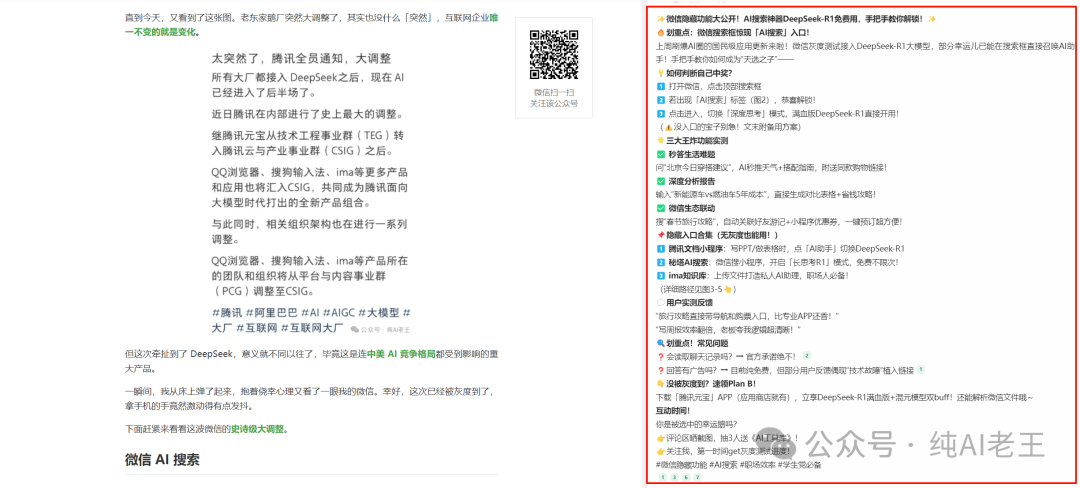Screen dimensions: 1080x488
Task: Click the bold label '深度分析报告'
Action: click(691, 181)
